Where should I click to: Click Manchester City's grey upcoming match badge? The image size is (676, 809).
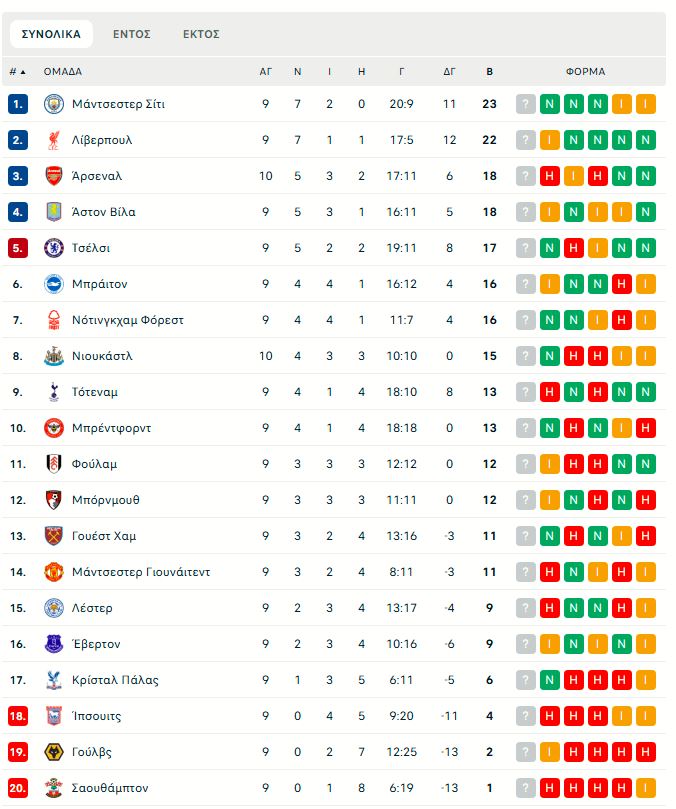tap(526, 104)
